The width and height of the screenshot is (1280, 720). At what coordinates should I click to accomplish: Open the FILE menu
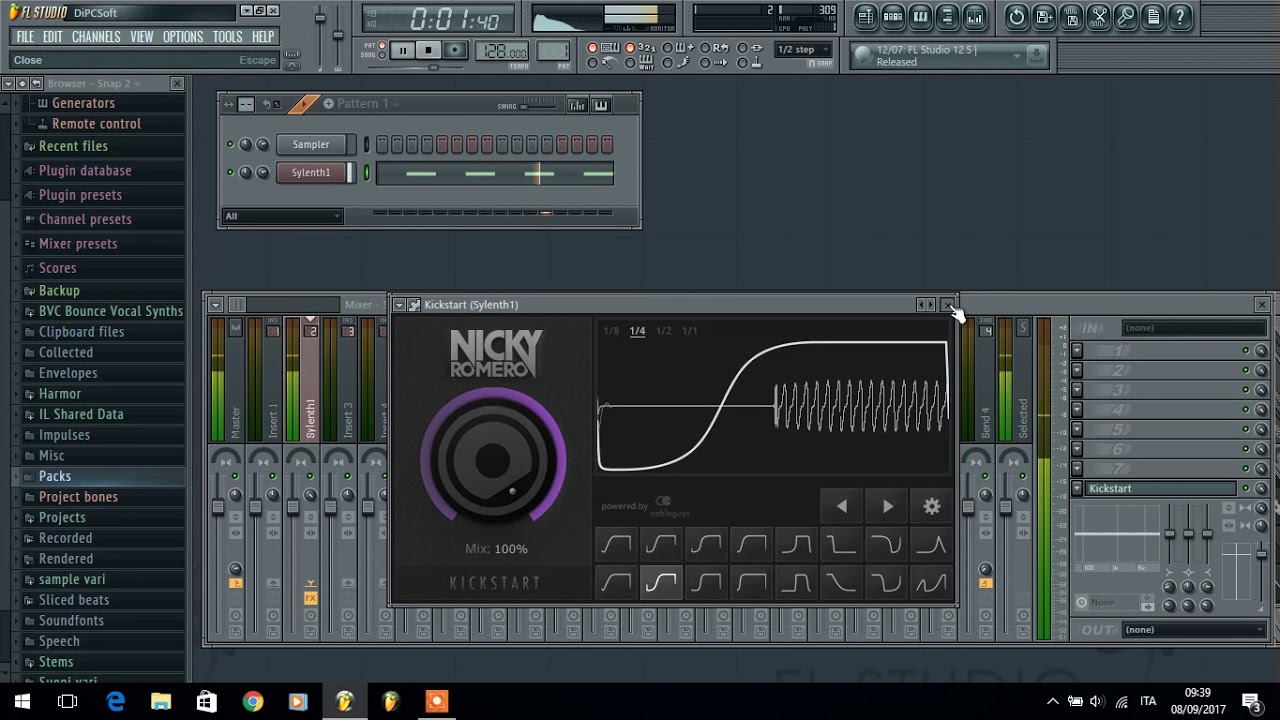(x=25, y=37)
